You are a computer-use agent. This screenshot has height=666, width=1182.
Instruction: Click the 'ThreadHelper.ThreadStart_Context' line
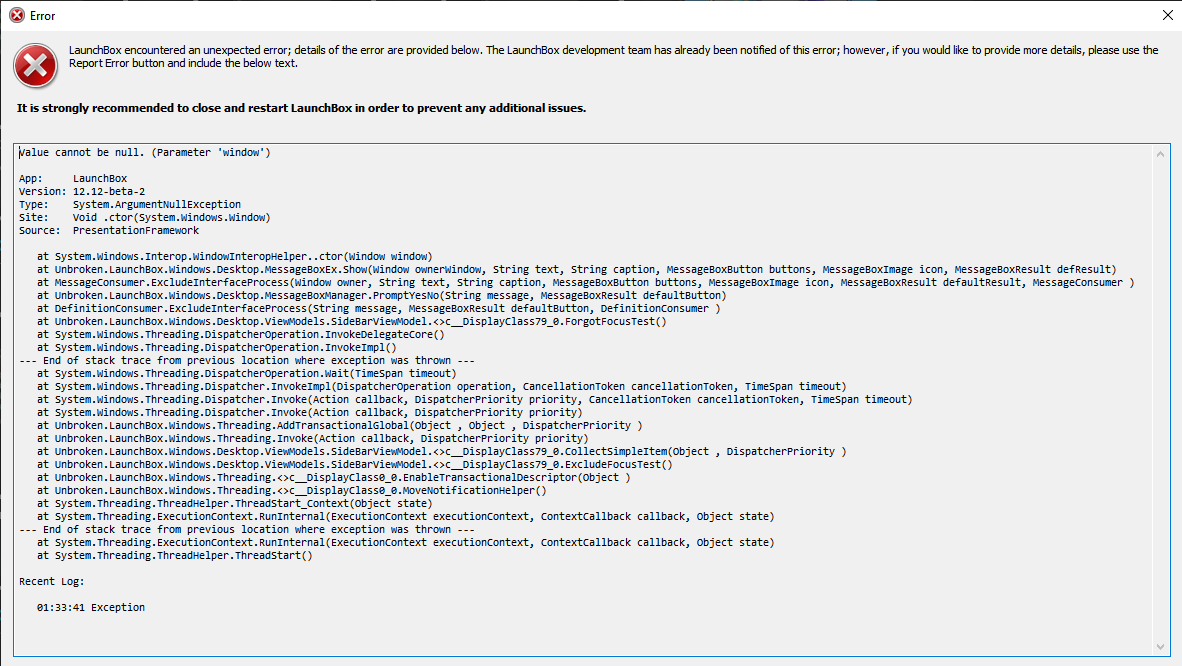coord(234,503)
